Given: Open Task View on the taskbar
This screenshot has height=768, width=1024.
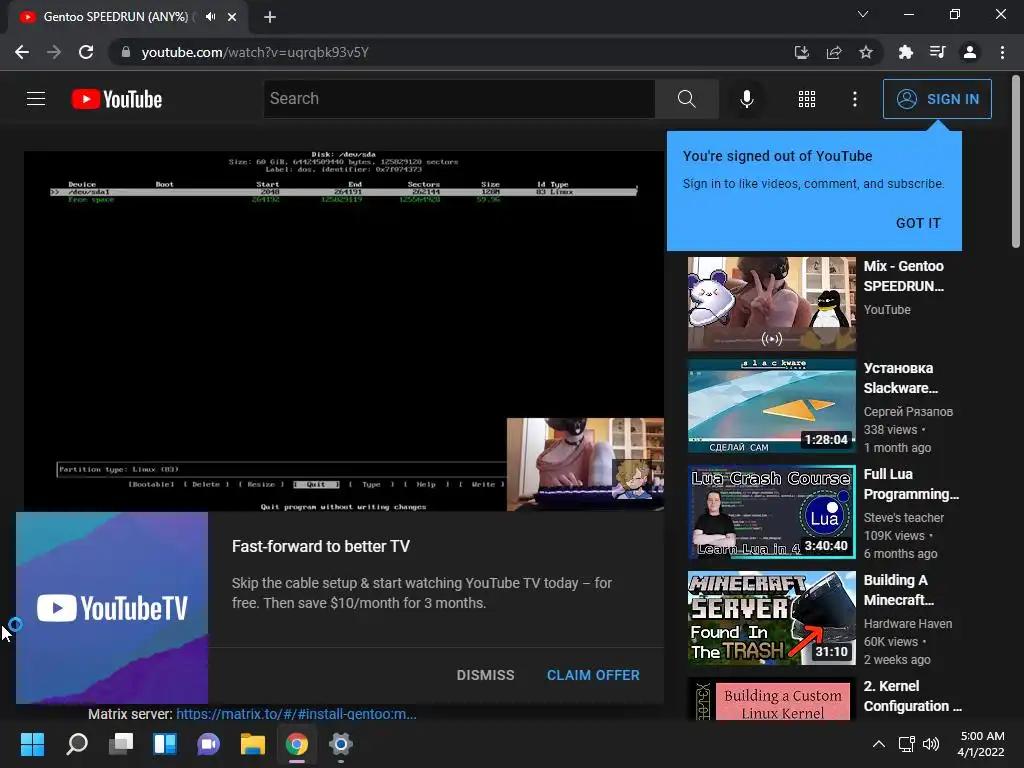Looking at the screenshot, I should pos(121,744).
